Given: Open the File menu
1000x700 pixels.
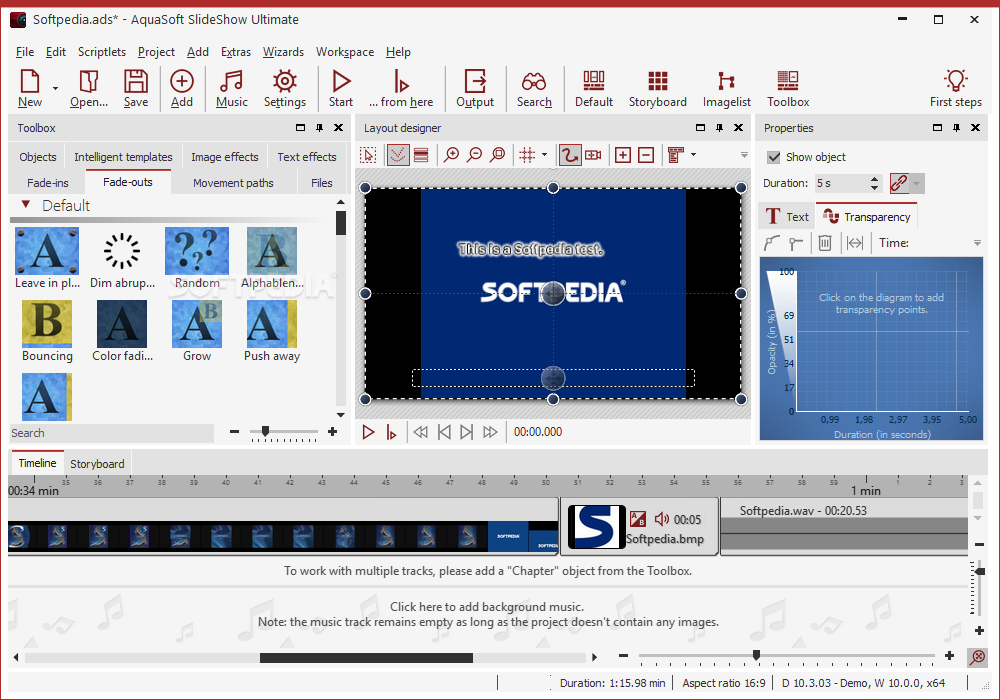Looking at the screenshot, I should tap(25, 52).
